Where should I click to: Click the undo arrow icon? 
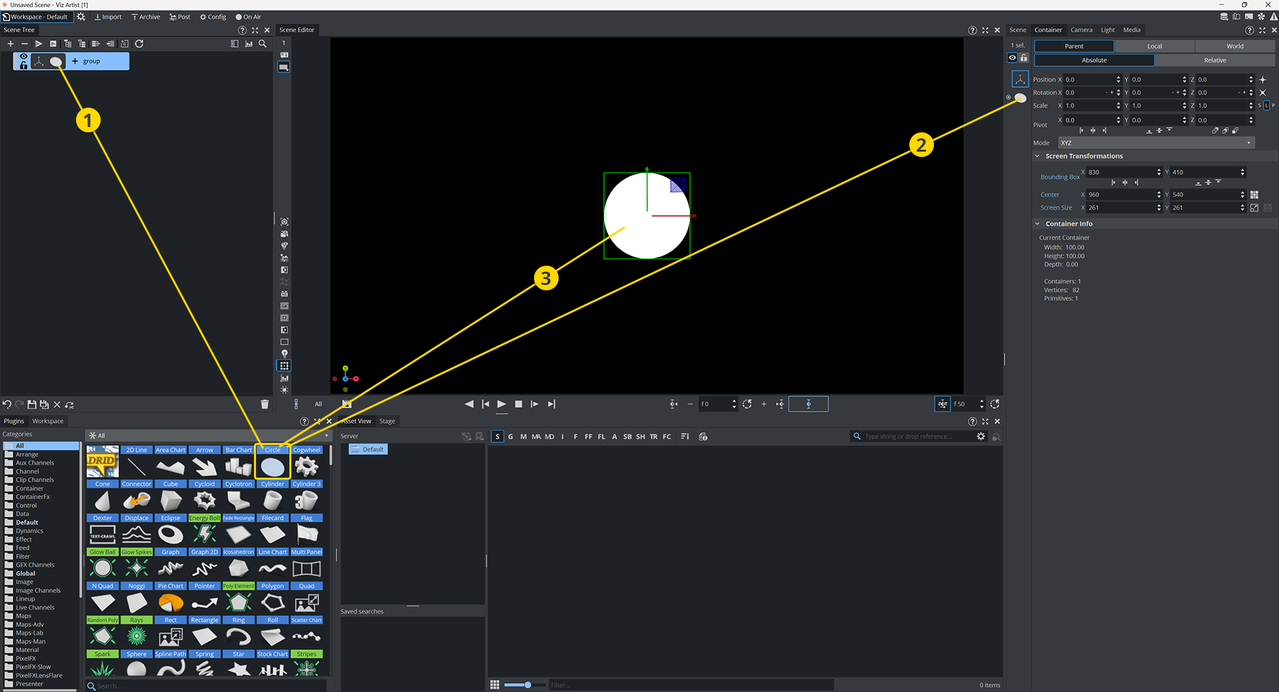click(x=7, y=404)
